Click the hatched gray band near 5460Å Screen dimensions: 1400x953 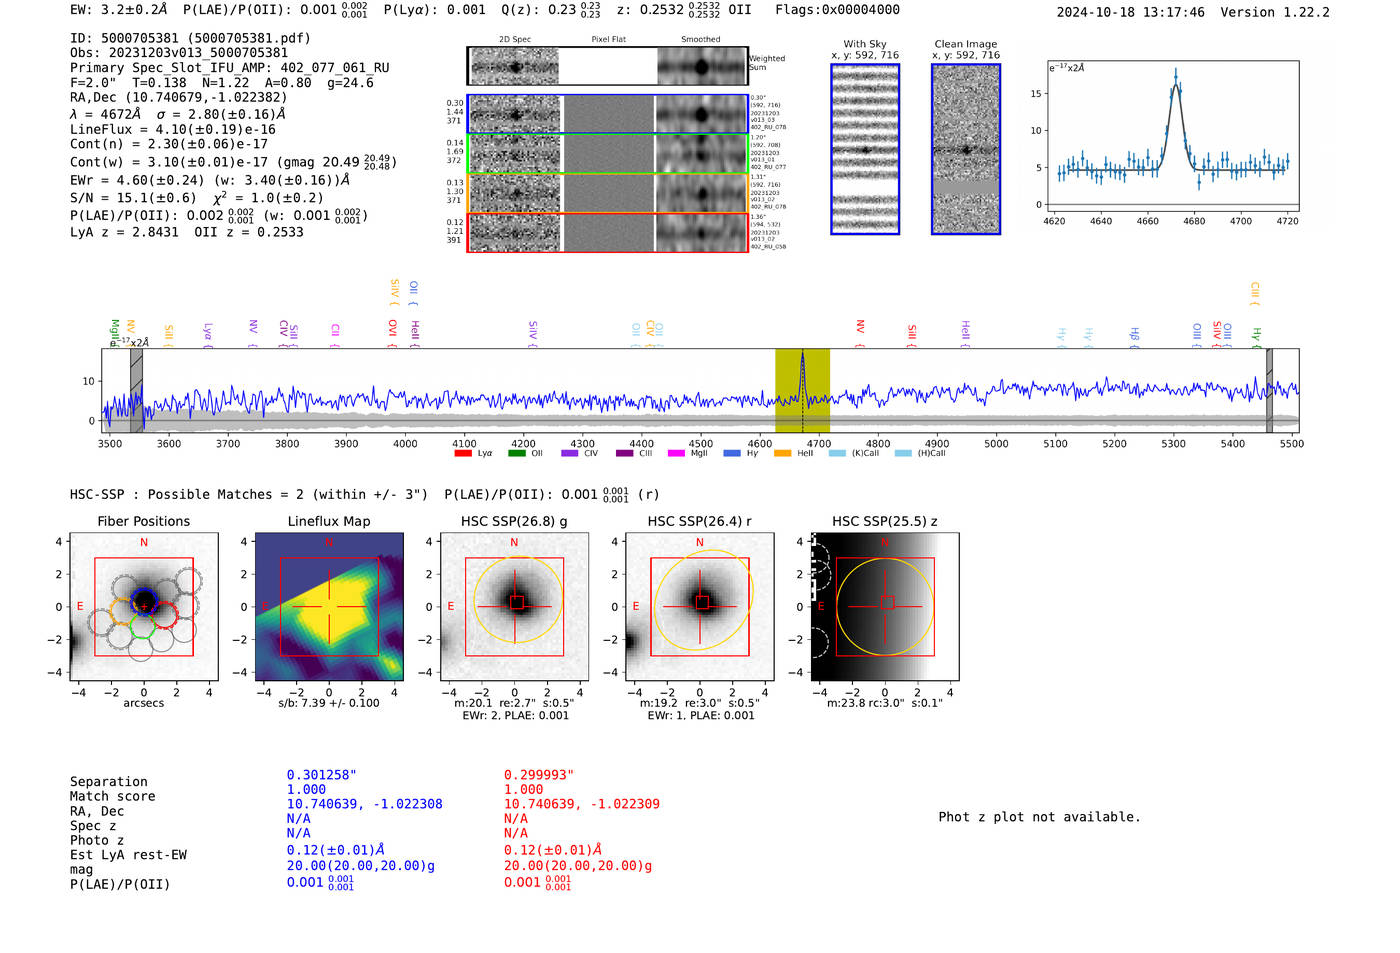tap(1269, 391)
